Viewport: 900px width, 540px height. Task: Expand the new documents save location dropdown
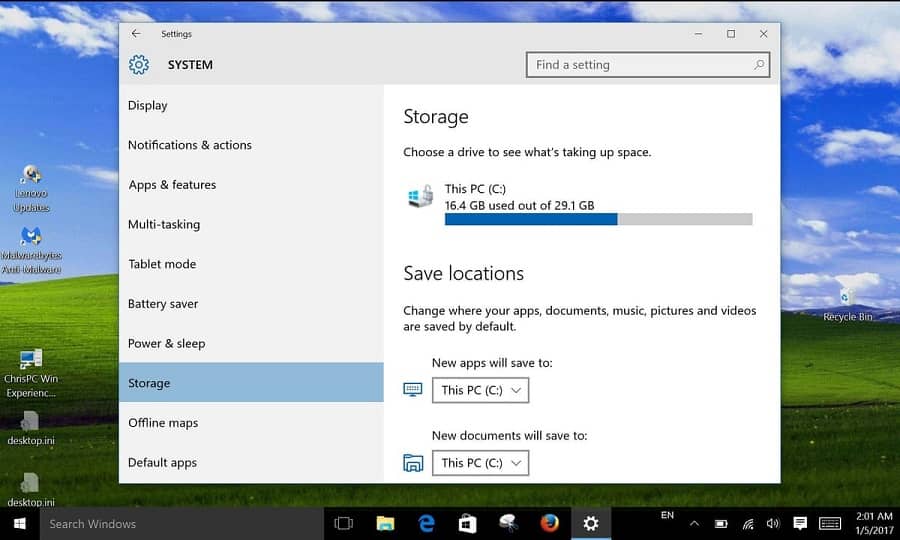pyautogui.click(x=480, y=462)
